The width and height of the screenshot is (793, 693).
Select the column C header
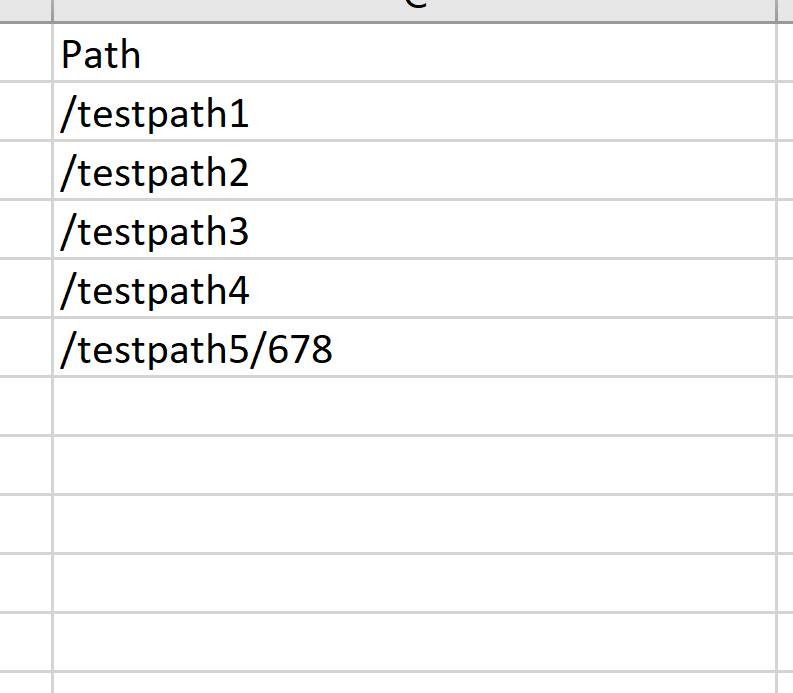(414, 10)
